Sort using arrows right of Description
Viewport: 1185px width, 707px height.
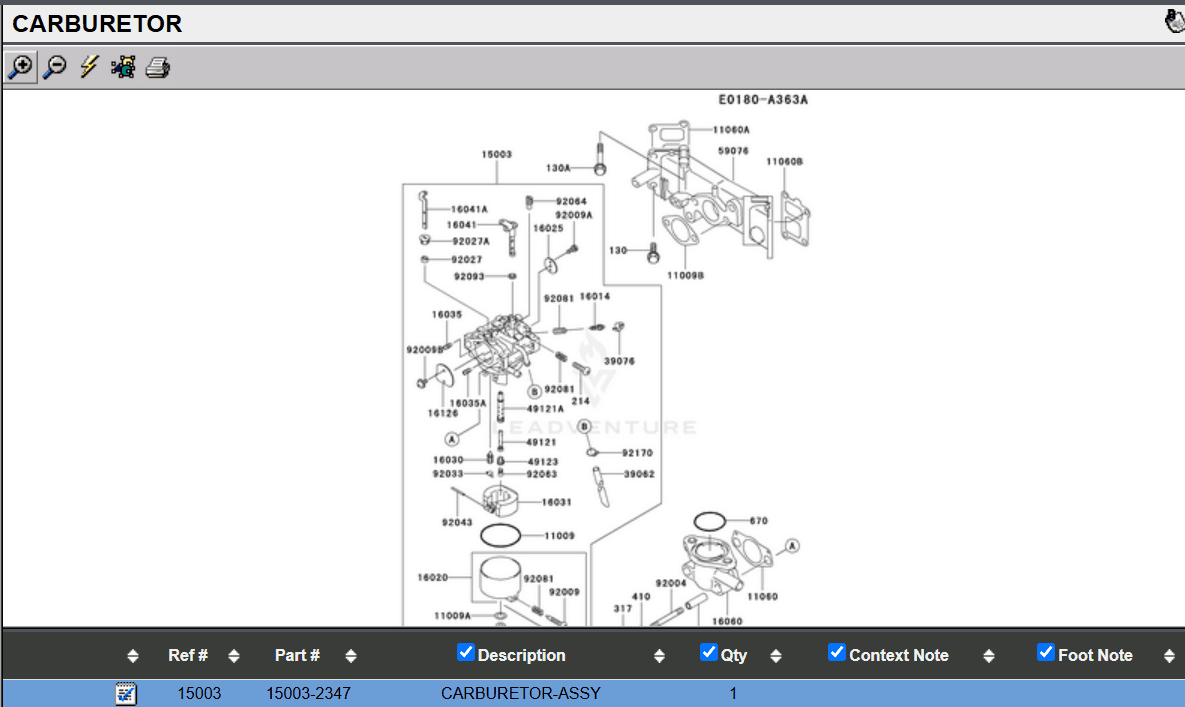click(659, 656)
